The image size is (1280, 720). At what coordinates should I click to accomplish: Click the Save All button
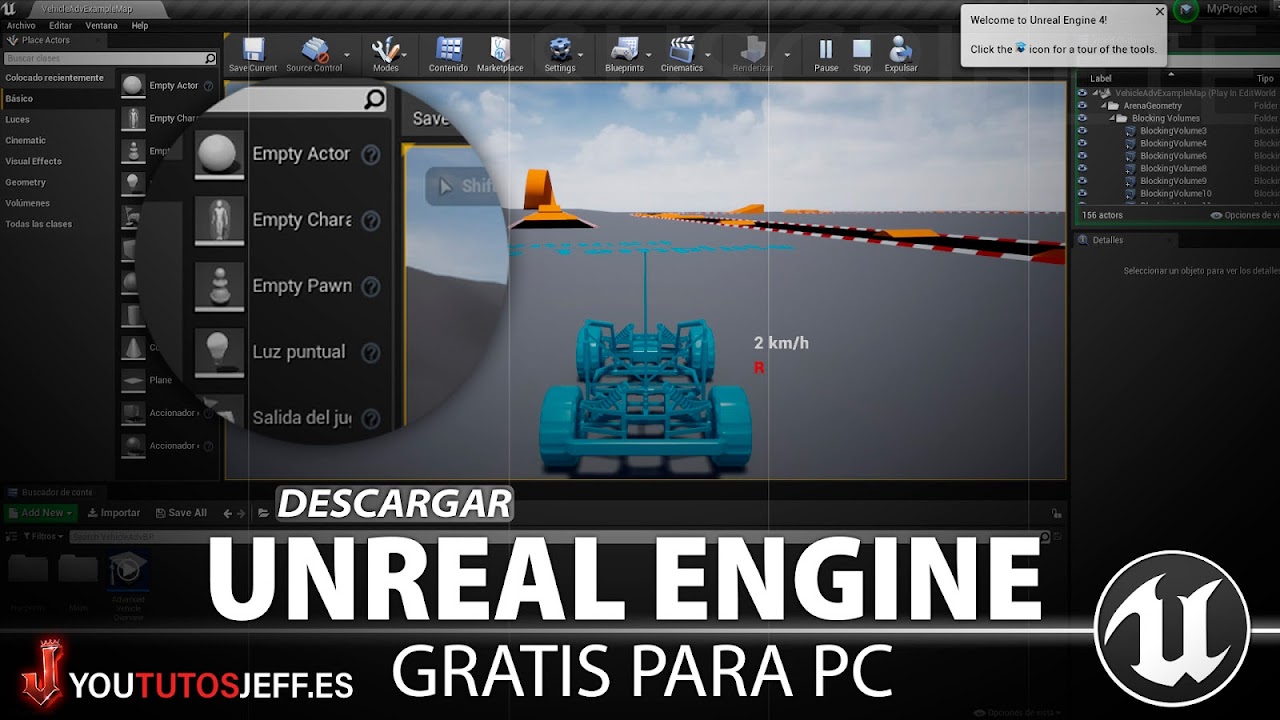point(181,513)
